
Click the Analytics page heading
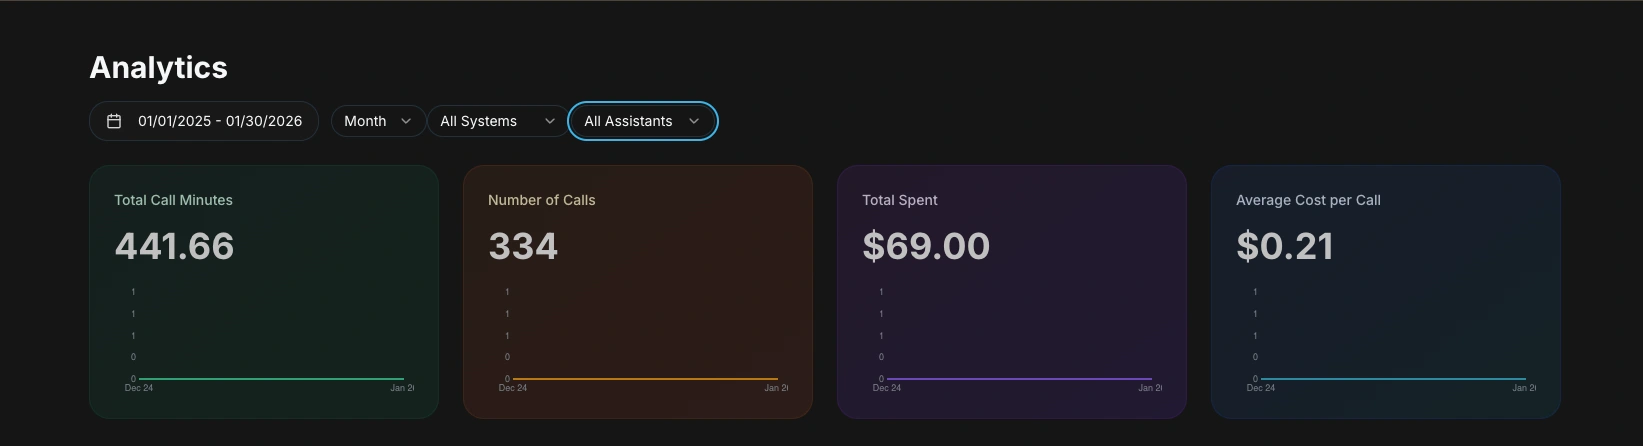(159, 67)
